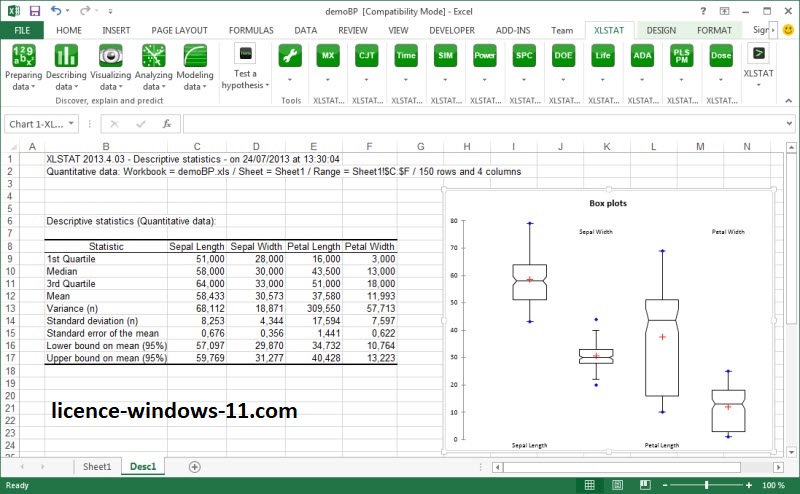
Task: Adjust the zoom slider handle
Action: 706,485
